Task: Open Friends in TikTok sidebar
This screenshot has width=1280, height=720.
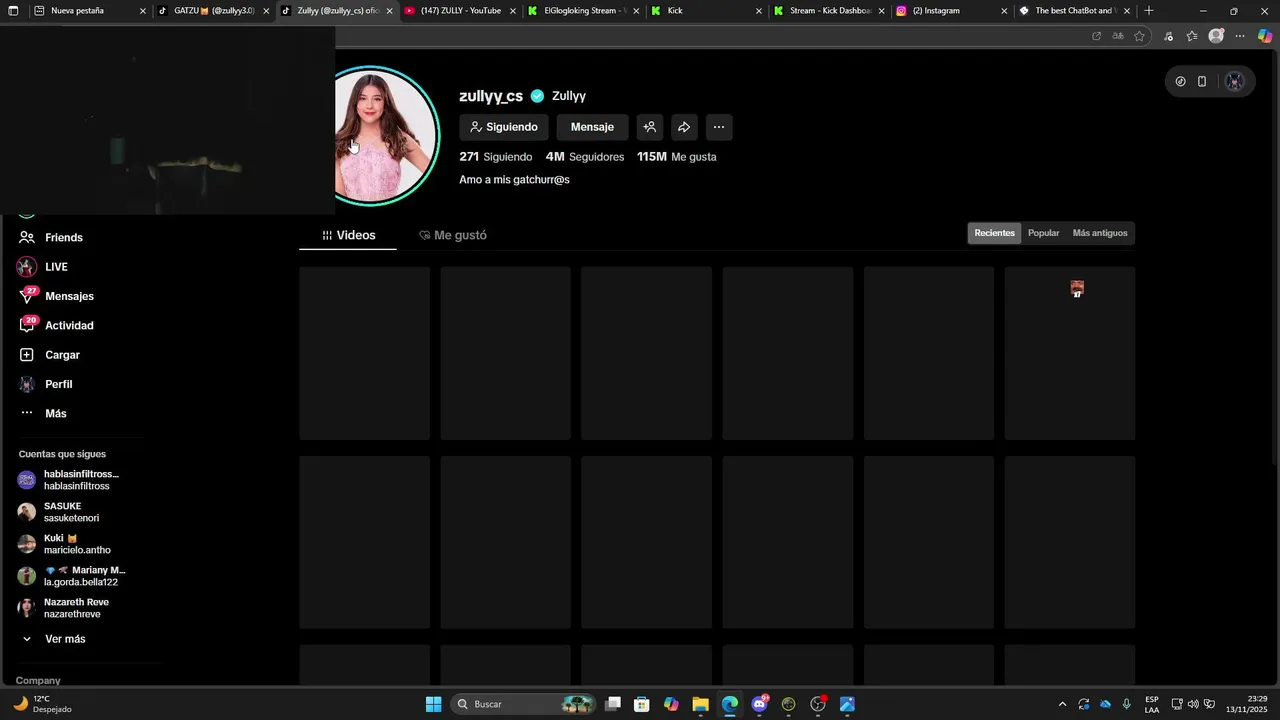Action: 51,237
